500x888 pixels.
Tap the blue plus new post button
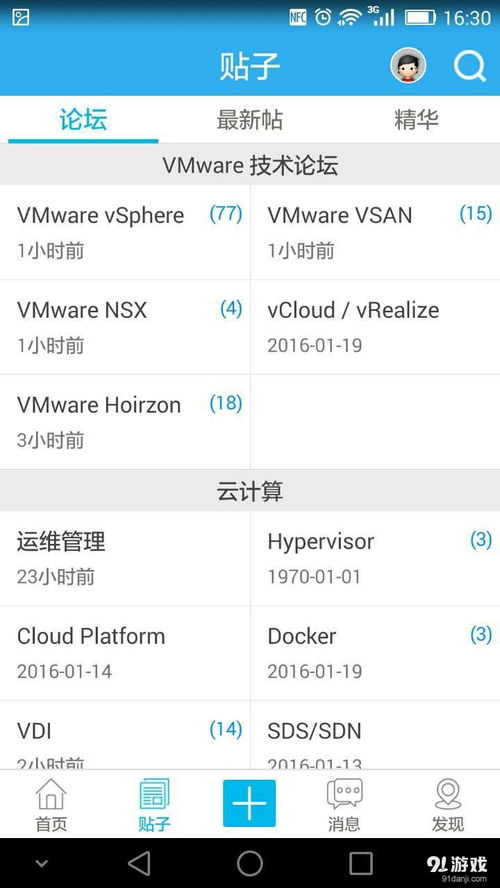[249, 803]
